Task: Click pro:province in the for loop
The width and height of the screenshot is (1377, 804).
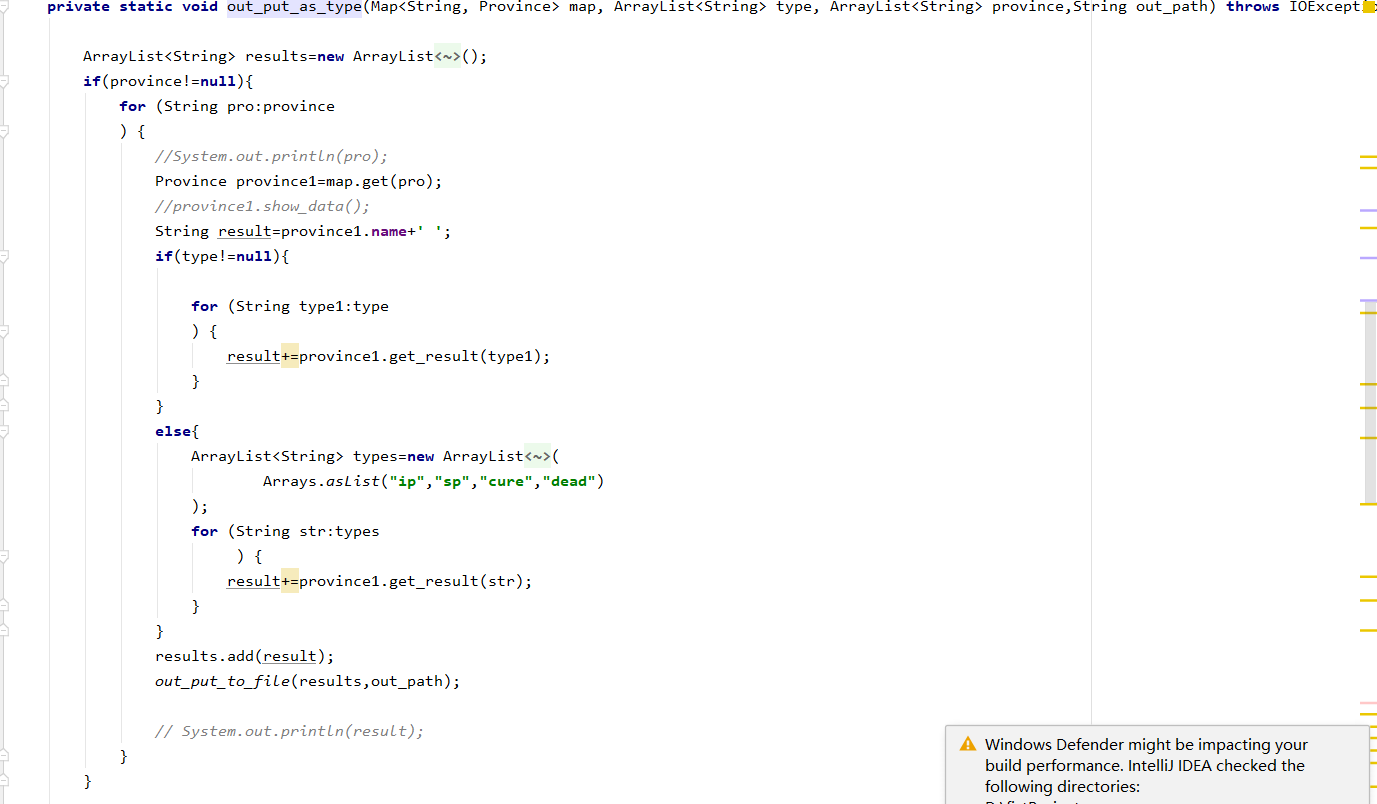Action: 281,106
